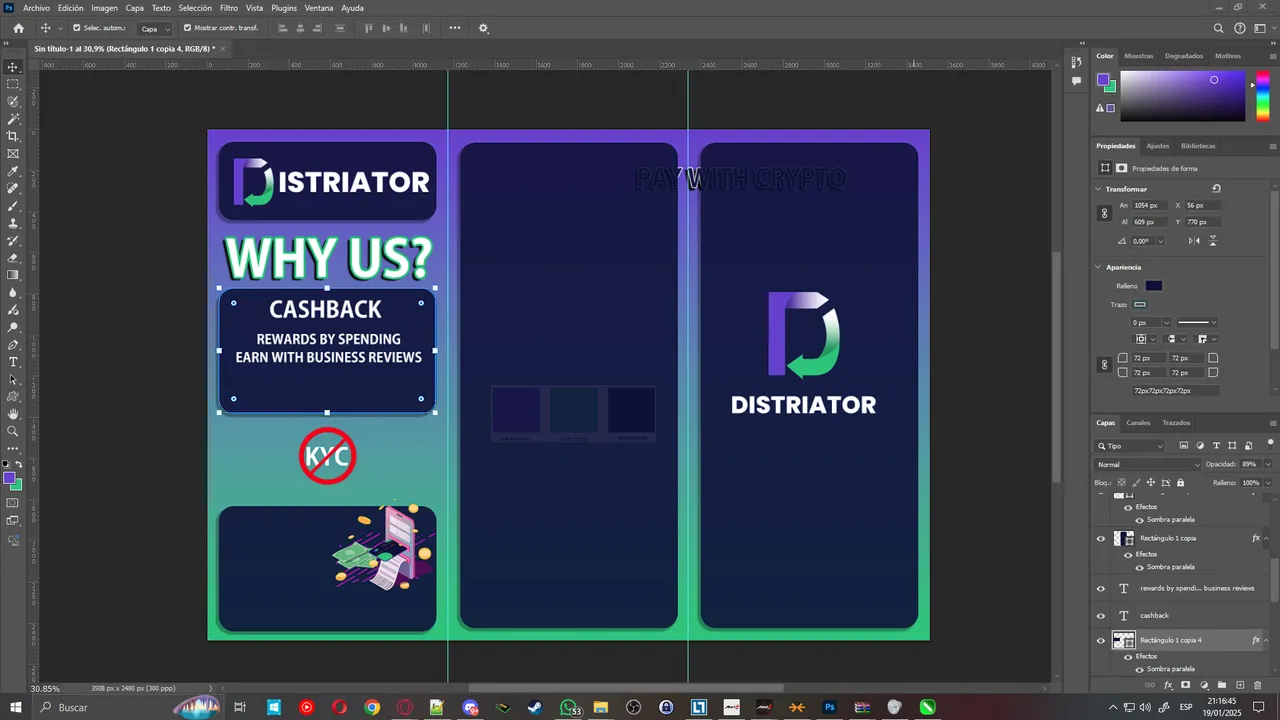
Task: Open the Tipo layer filter dropdown
Action: click(1131, 446)
